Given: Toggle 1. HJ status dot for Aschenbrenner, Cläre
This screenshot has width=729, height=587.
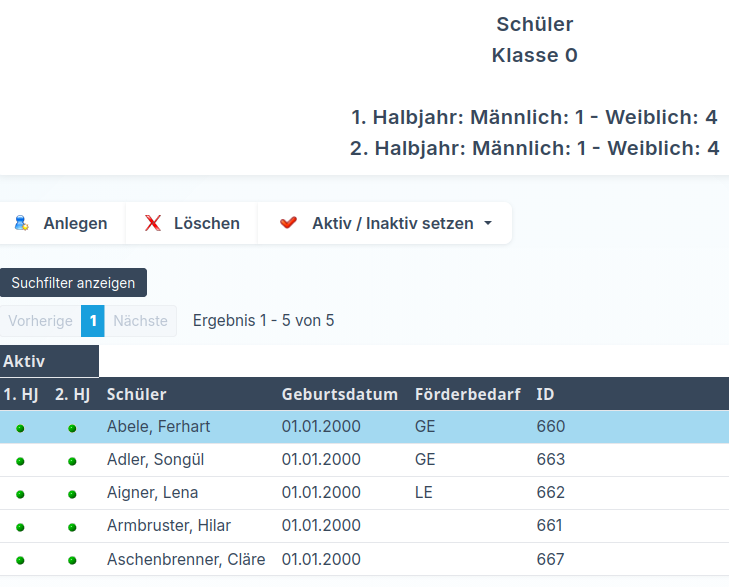Looking at the screenshot, I should 20,560.
